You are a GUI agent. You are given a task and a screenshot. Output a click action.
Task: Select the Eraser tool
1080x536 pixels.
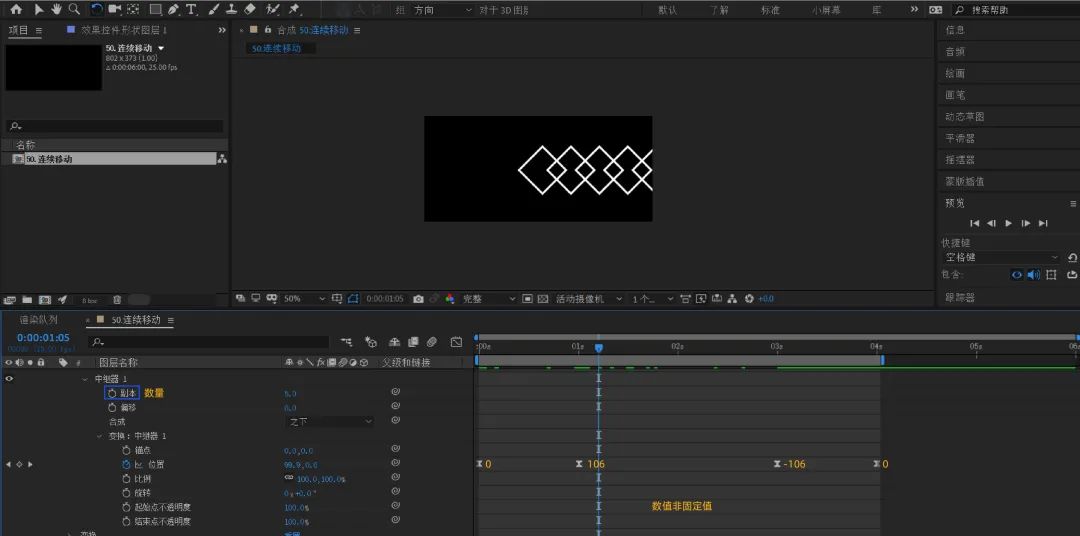pos(250,10)
